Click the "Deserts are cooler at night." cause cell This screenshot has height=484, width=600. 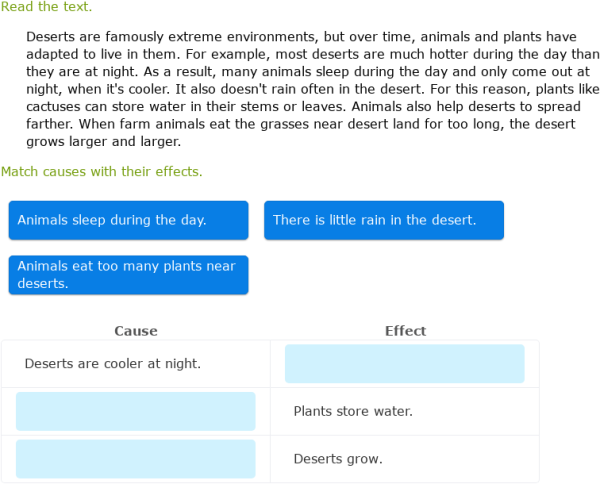pos(112,364)
